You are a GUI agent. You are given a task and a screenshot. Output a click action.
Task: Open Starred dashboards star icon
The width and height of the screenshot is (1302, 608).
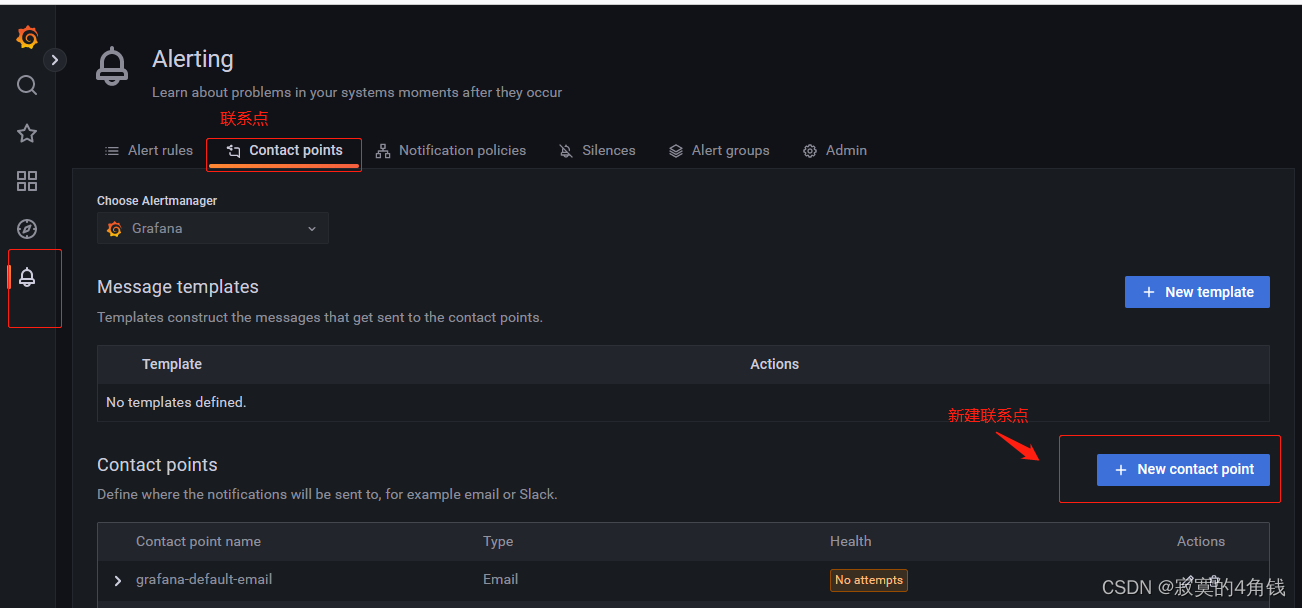point(27,133)
